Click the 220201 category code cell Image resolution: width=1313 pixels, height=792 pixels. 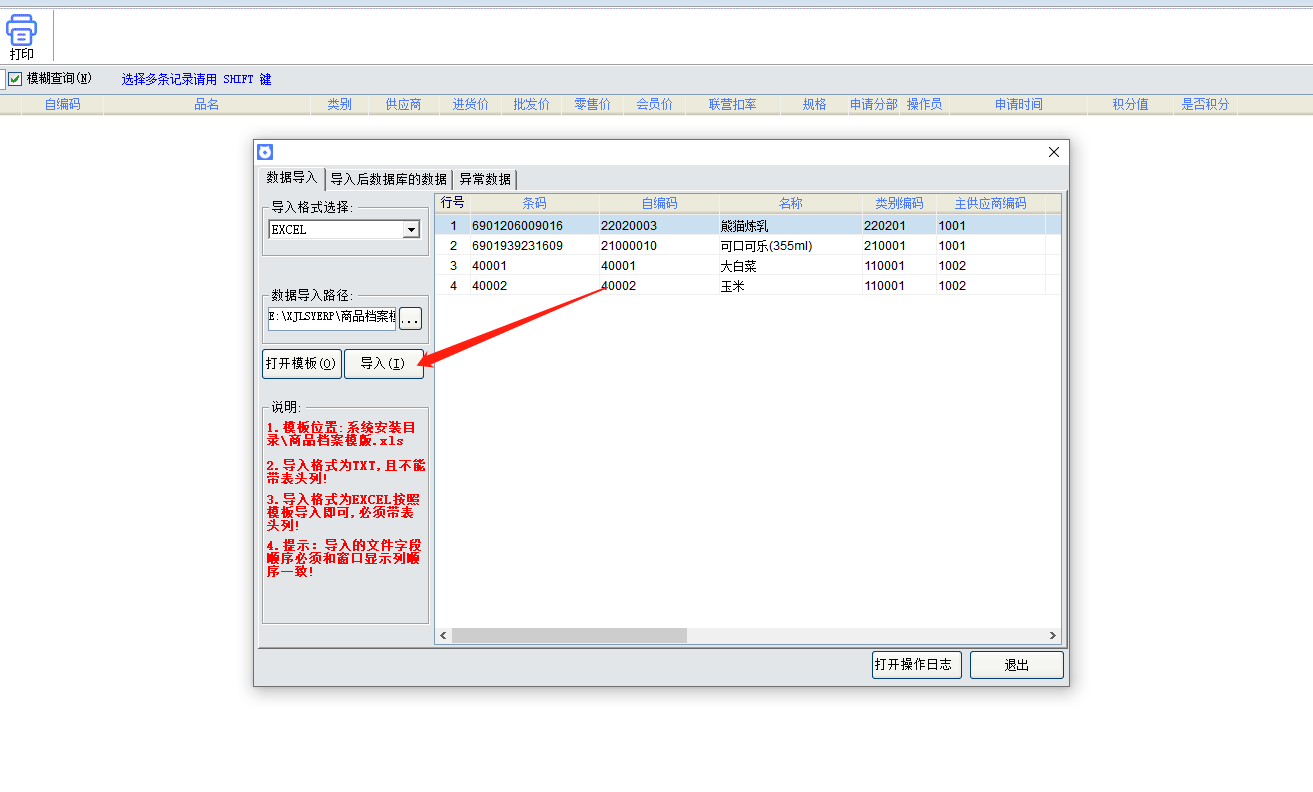[x=899, y=226]
